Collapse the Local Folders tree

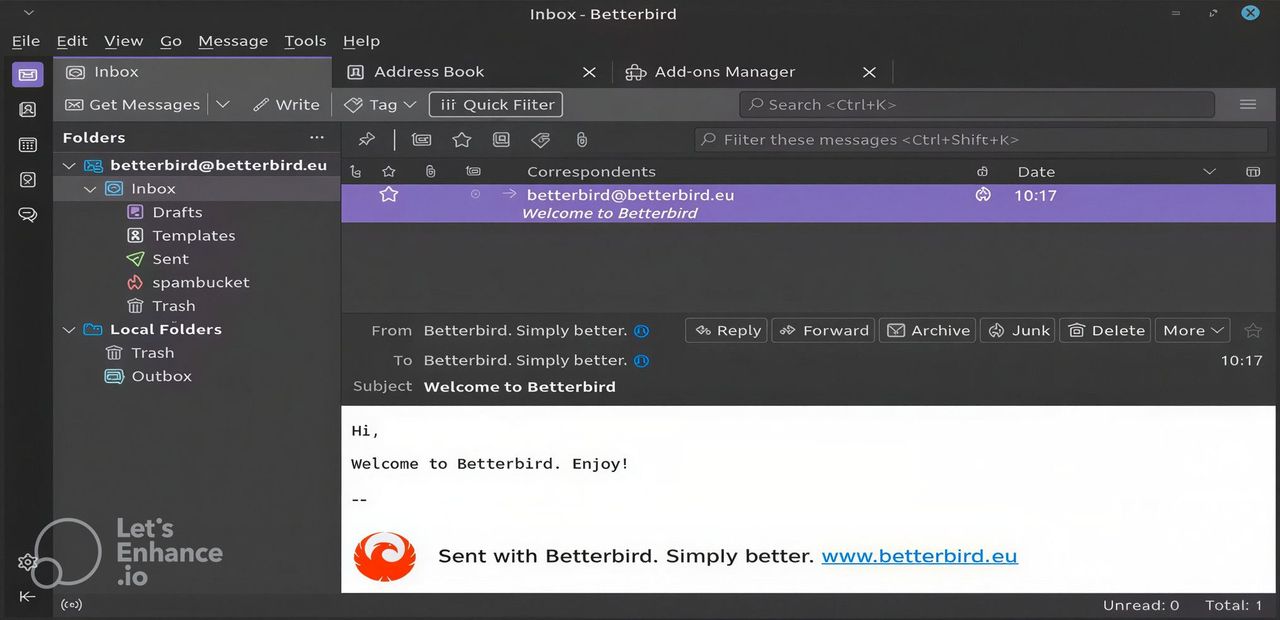[x=69, y=330]
